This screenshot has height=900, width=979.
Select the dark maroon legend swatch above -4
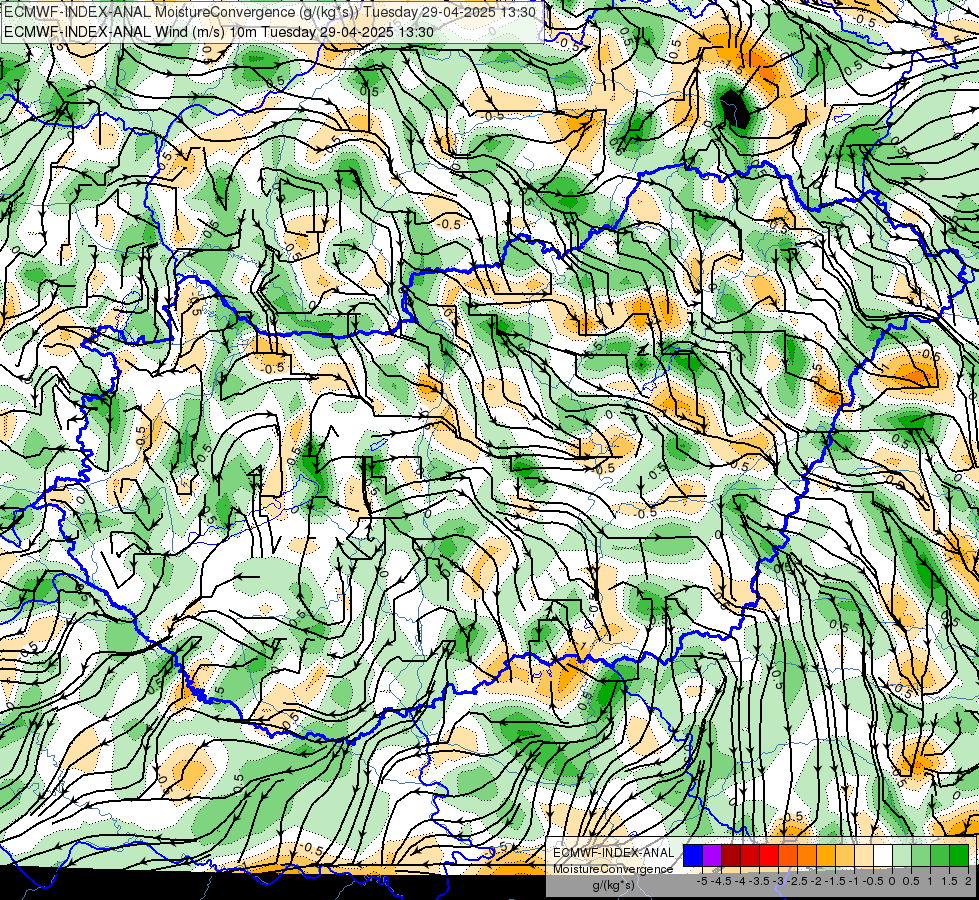tap(731, 855)
